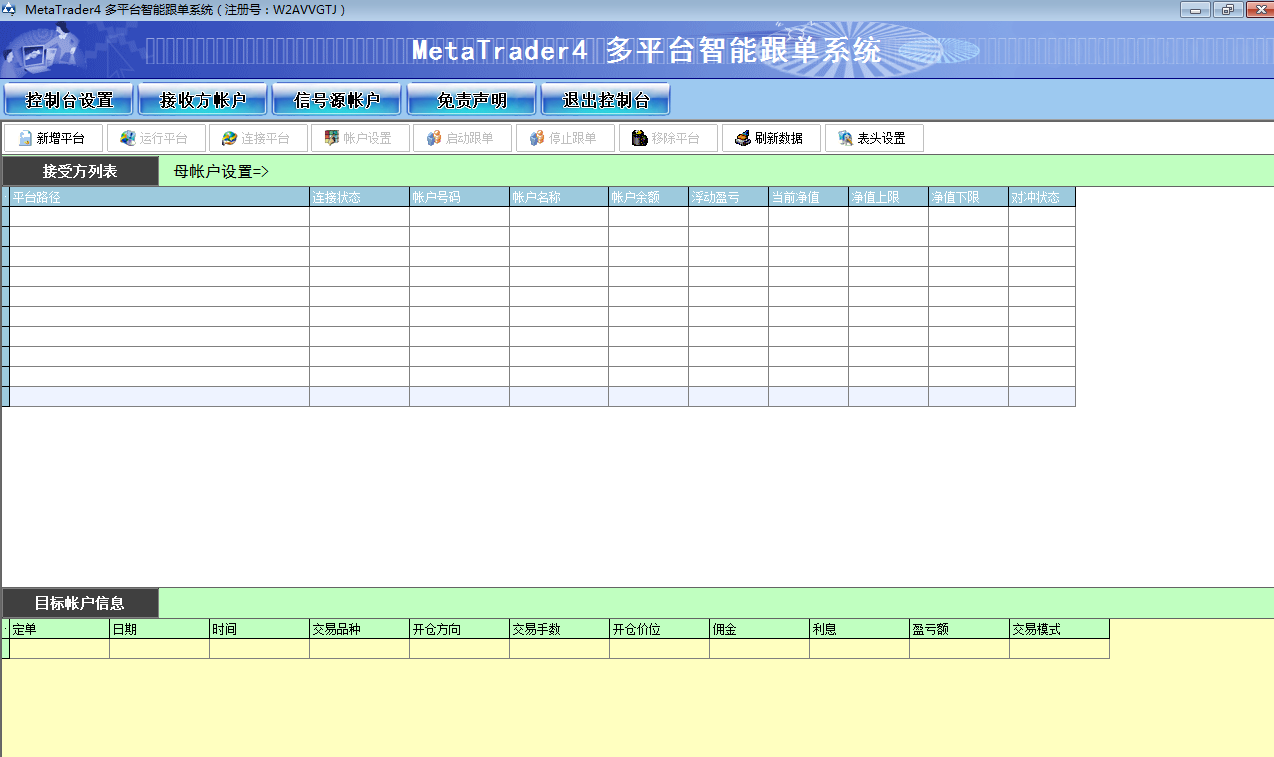Open the 控制台设置 console settings menu
The image size is (1274, 757).
click(69, 100)
